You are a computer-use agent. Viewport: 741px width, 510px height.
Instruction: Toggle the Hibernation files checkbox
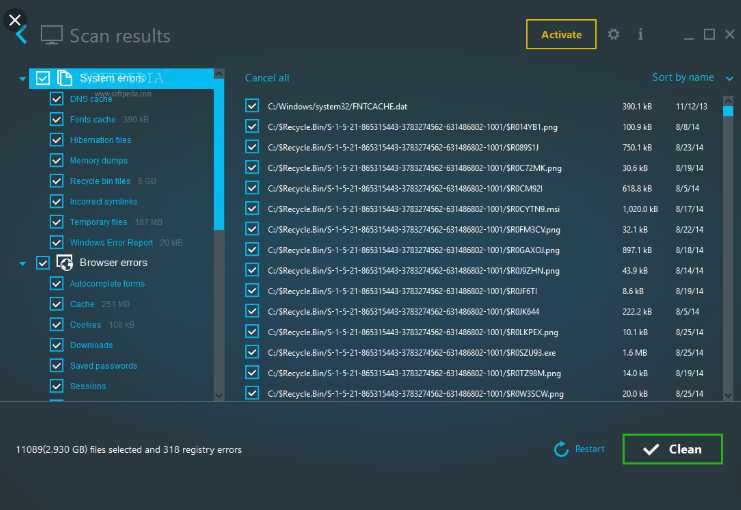point(57,140)
